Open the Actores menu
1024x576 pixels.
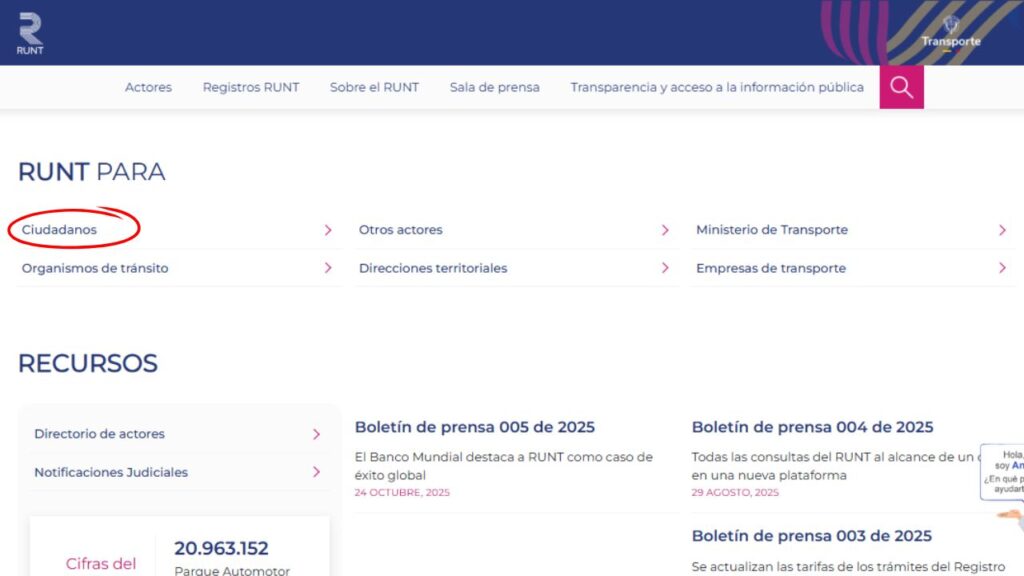point(148,87)
